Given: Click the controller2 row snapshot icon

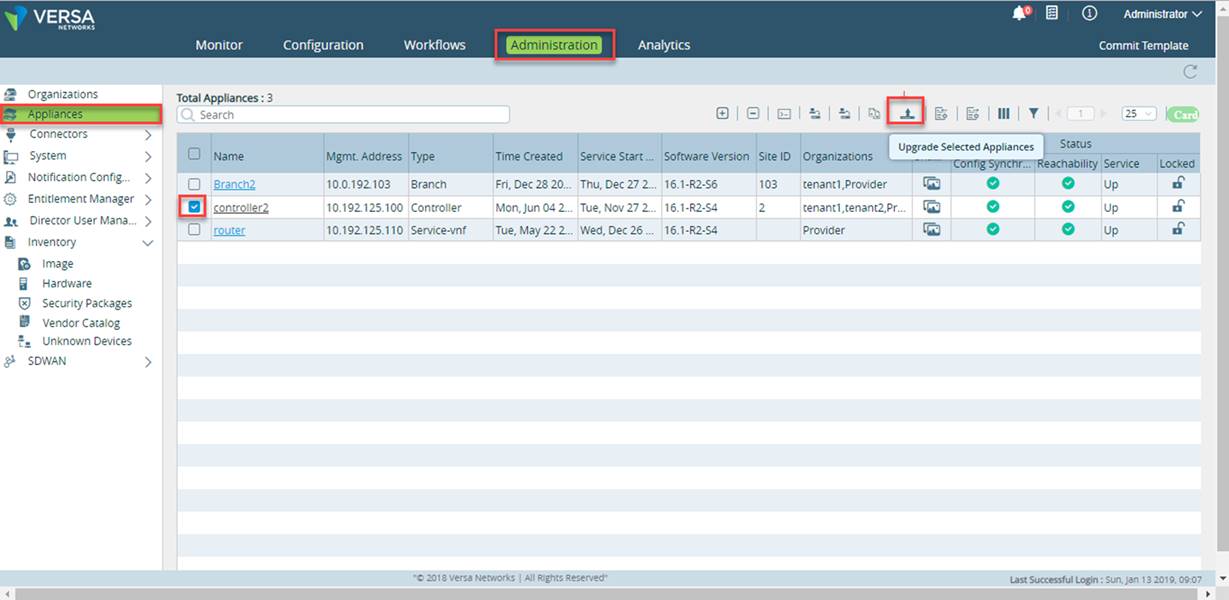Looking at the screenshot, I should [932, 207].
